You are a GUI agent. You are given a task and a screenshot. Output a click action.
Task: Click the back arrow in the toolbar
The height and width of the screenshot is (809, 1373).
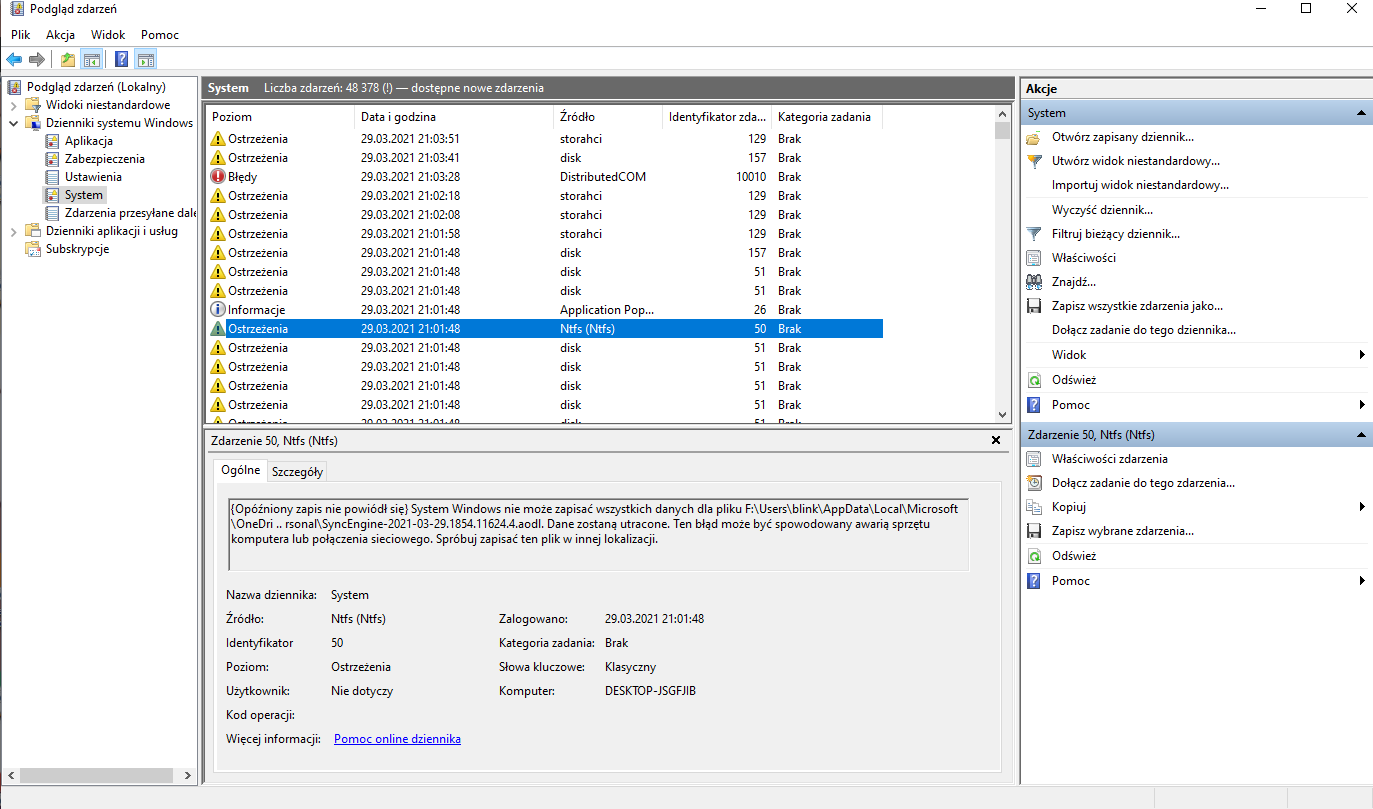pyautogui.click(x=14, y=59)
